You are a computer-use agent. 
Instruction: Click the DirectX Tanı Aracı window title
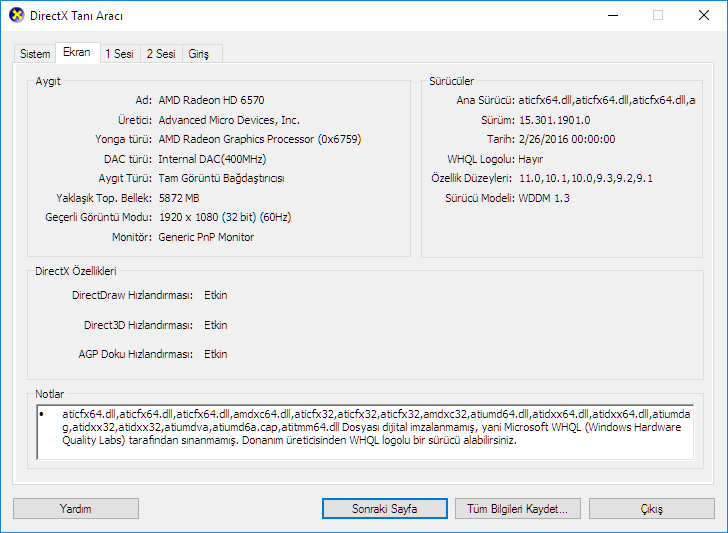coord(77,16)
